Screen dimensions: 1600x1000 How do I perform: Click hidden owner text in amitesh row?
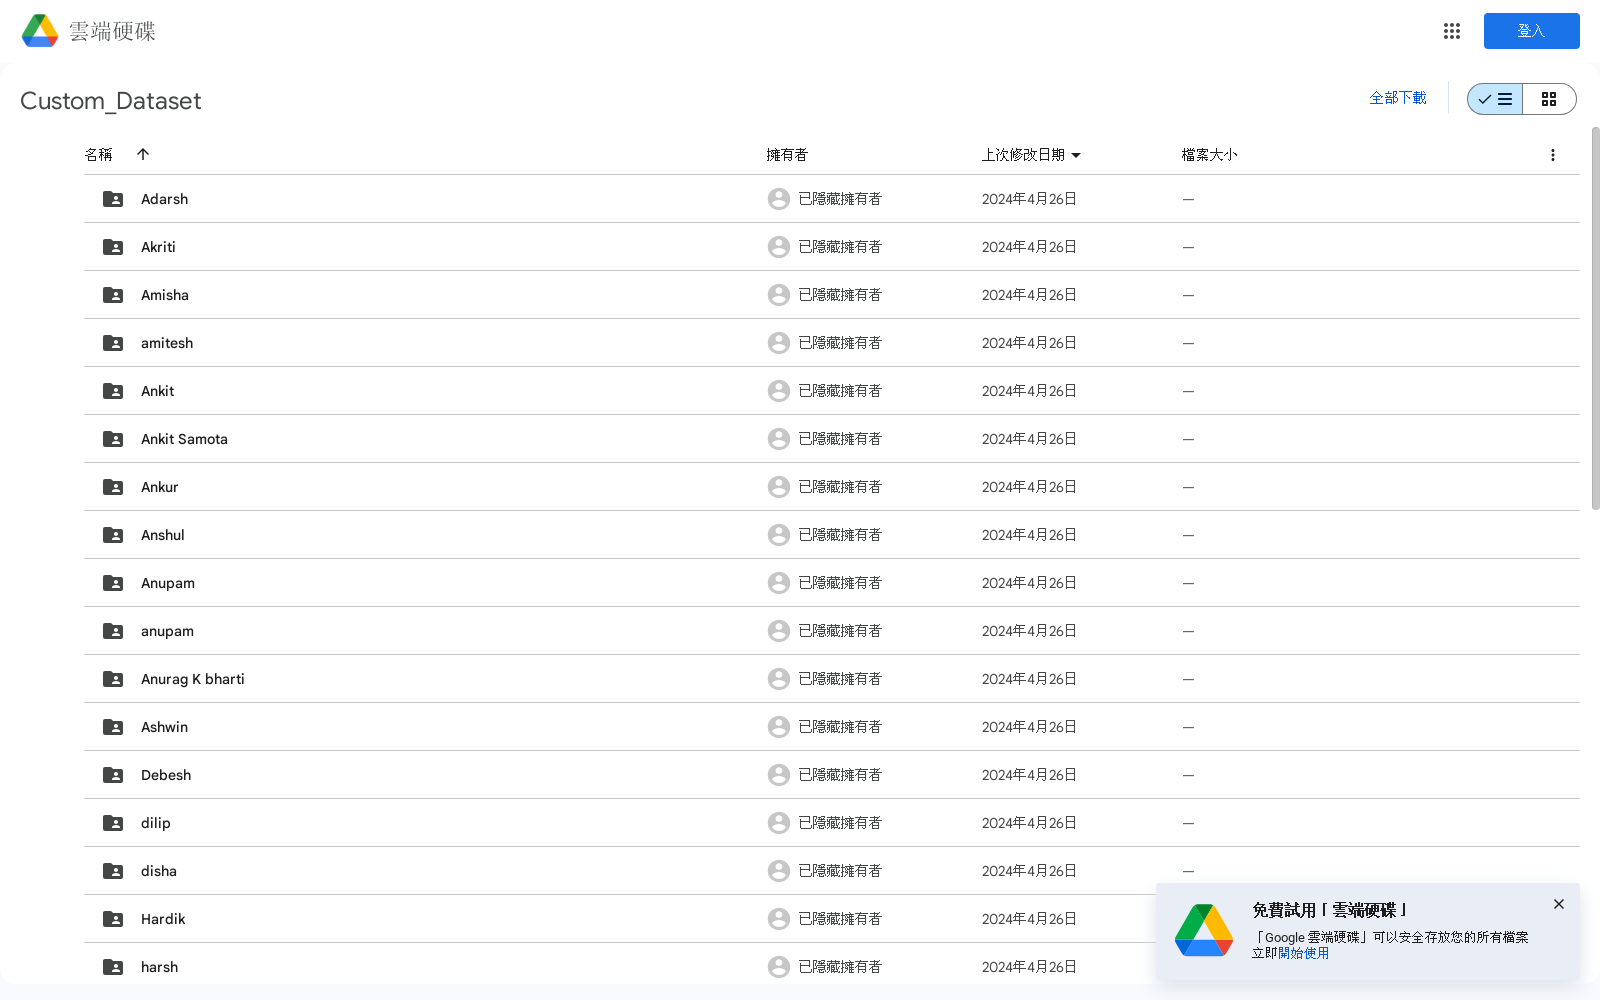840,343
